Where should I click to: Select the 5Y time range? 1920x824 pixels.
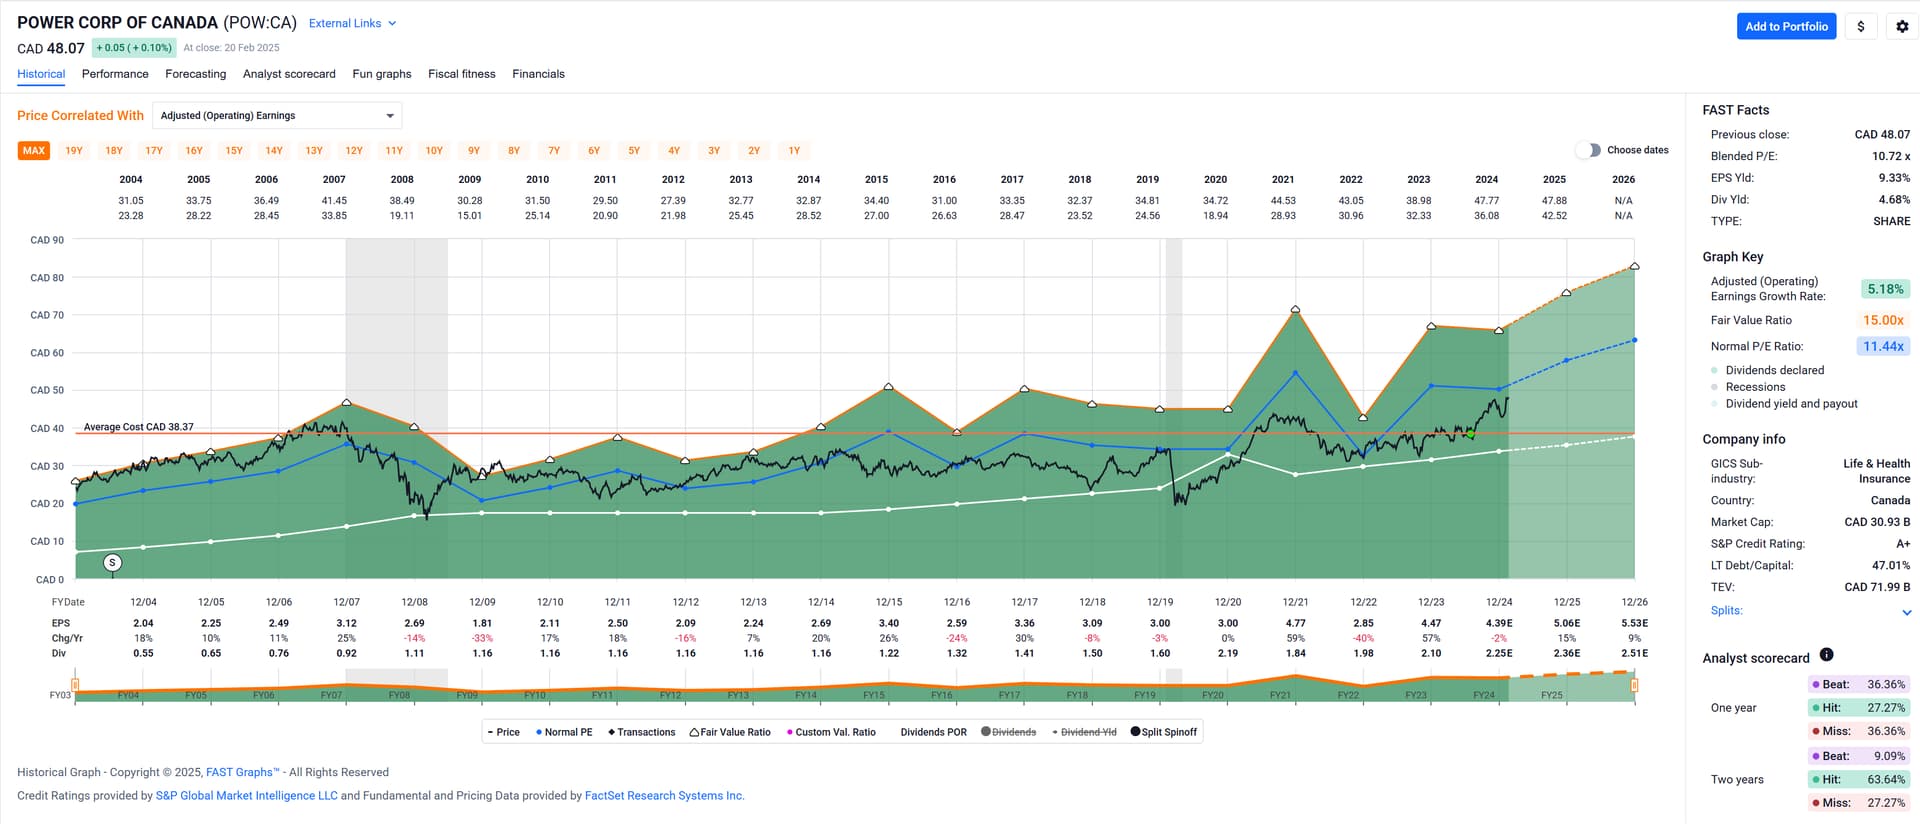[x=634, y=151]
